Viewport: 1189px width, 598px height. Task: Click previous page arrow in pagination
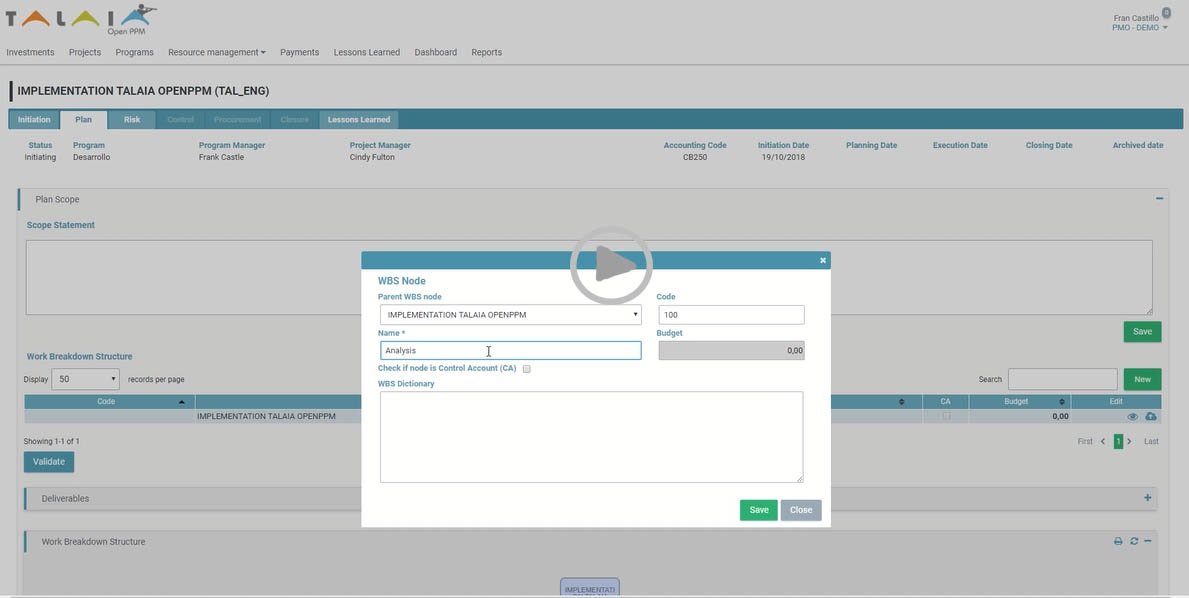1103,441
